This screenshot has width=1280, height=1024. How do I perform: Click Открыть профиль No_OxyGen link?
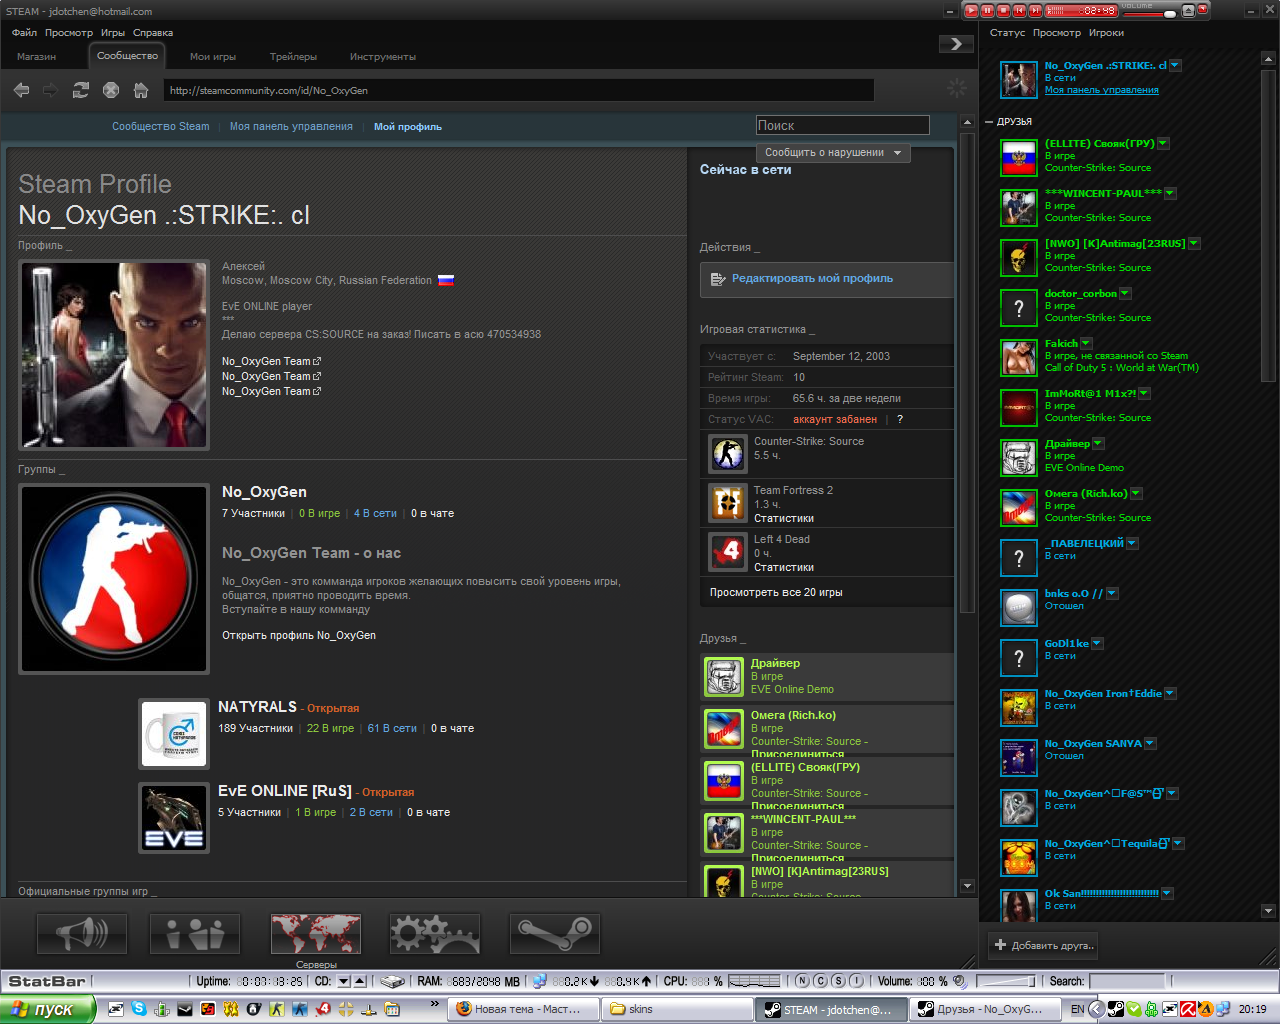[299, 635]
